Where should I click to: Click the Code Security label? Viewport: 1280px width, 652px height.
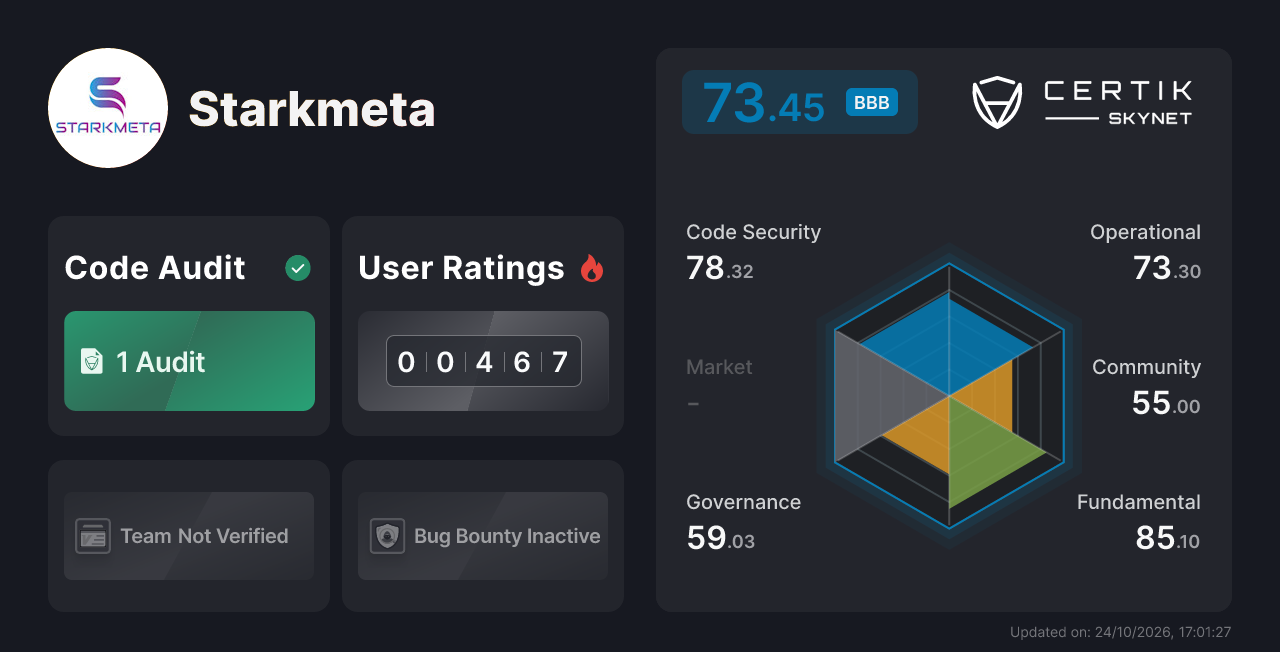pyautogui.click(x=753, y=232)
